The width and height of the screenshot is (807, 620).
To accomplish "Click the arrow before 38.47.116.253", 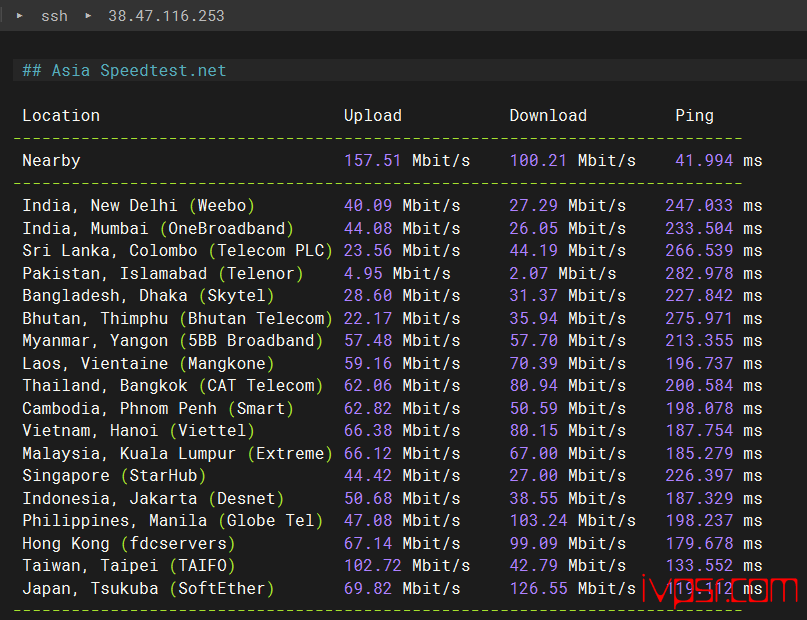I will pos(88,16).
